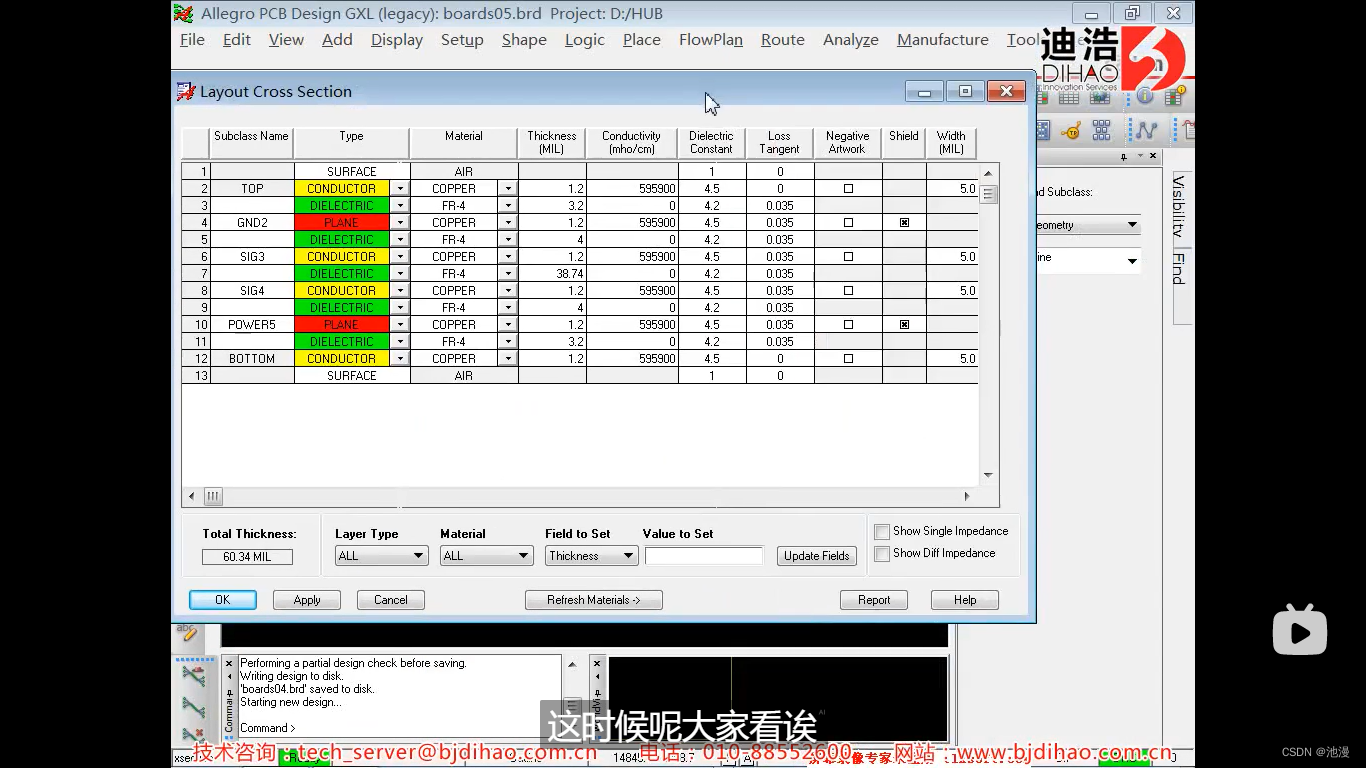The image size is (1366, 768).
Task: Click the plain gray grid toolbar icon
Action: 1069,98
